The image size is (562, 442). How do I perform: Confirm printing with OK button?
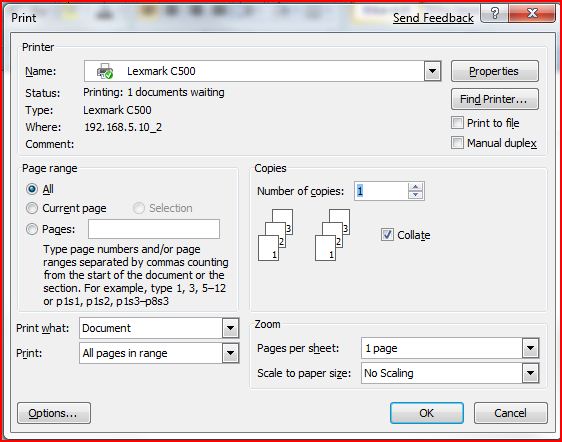click(427, 413)
